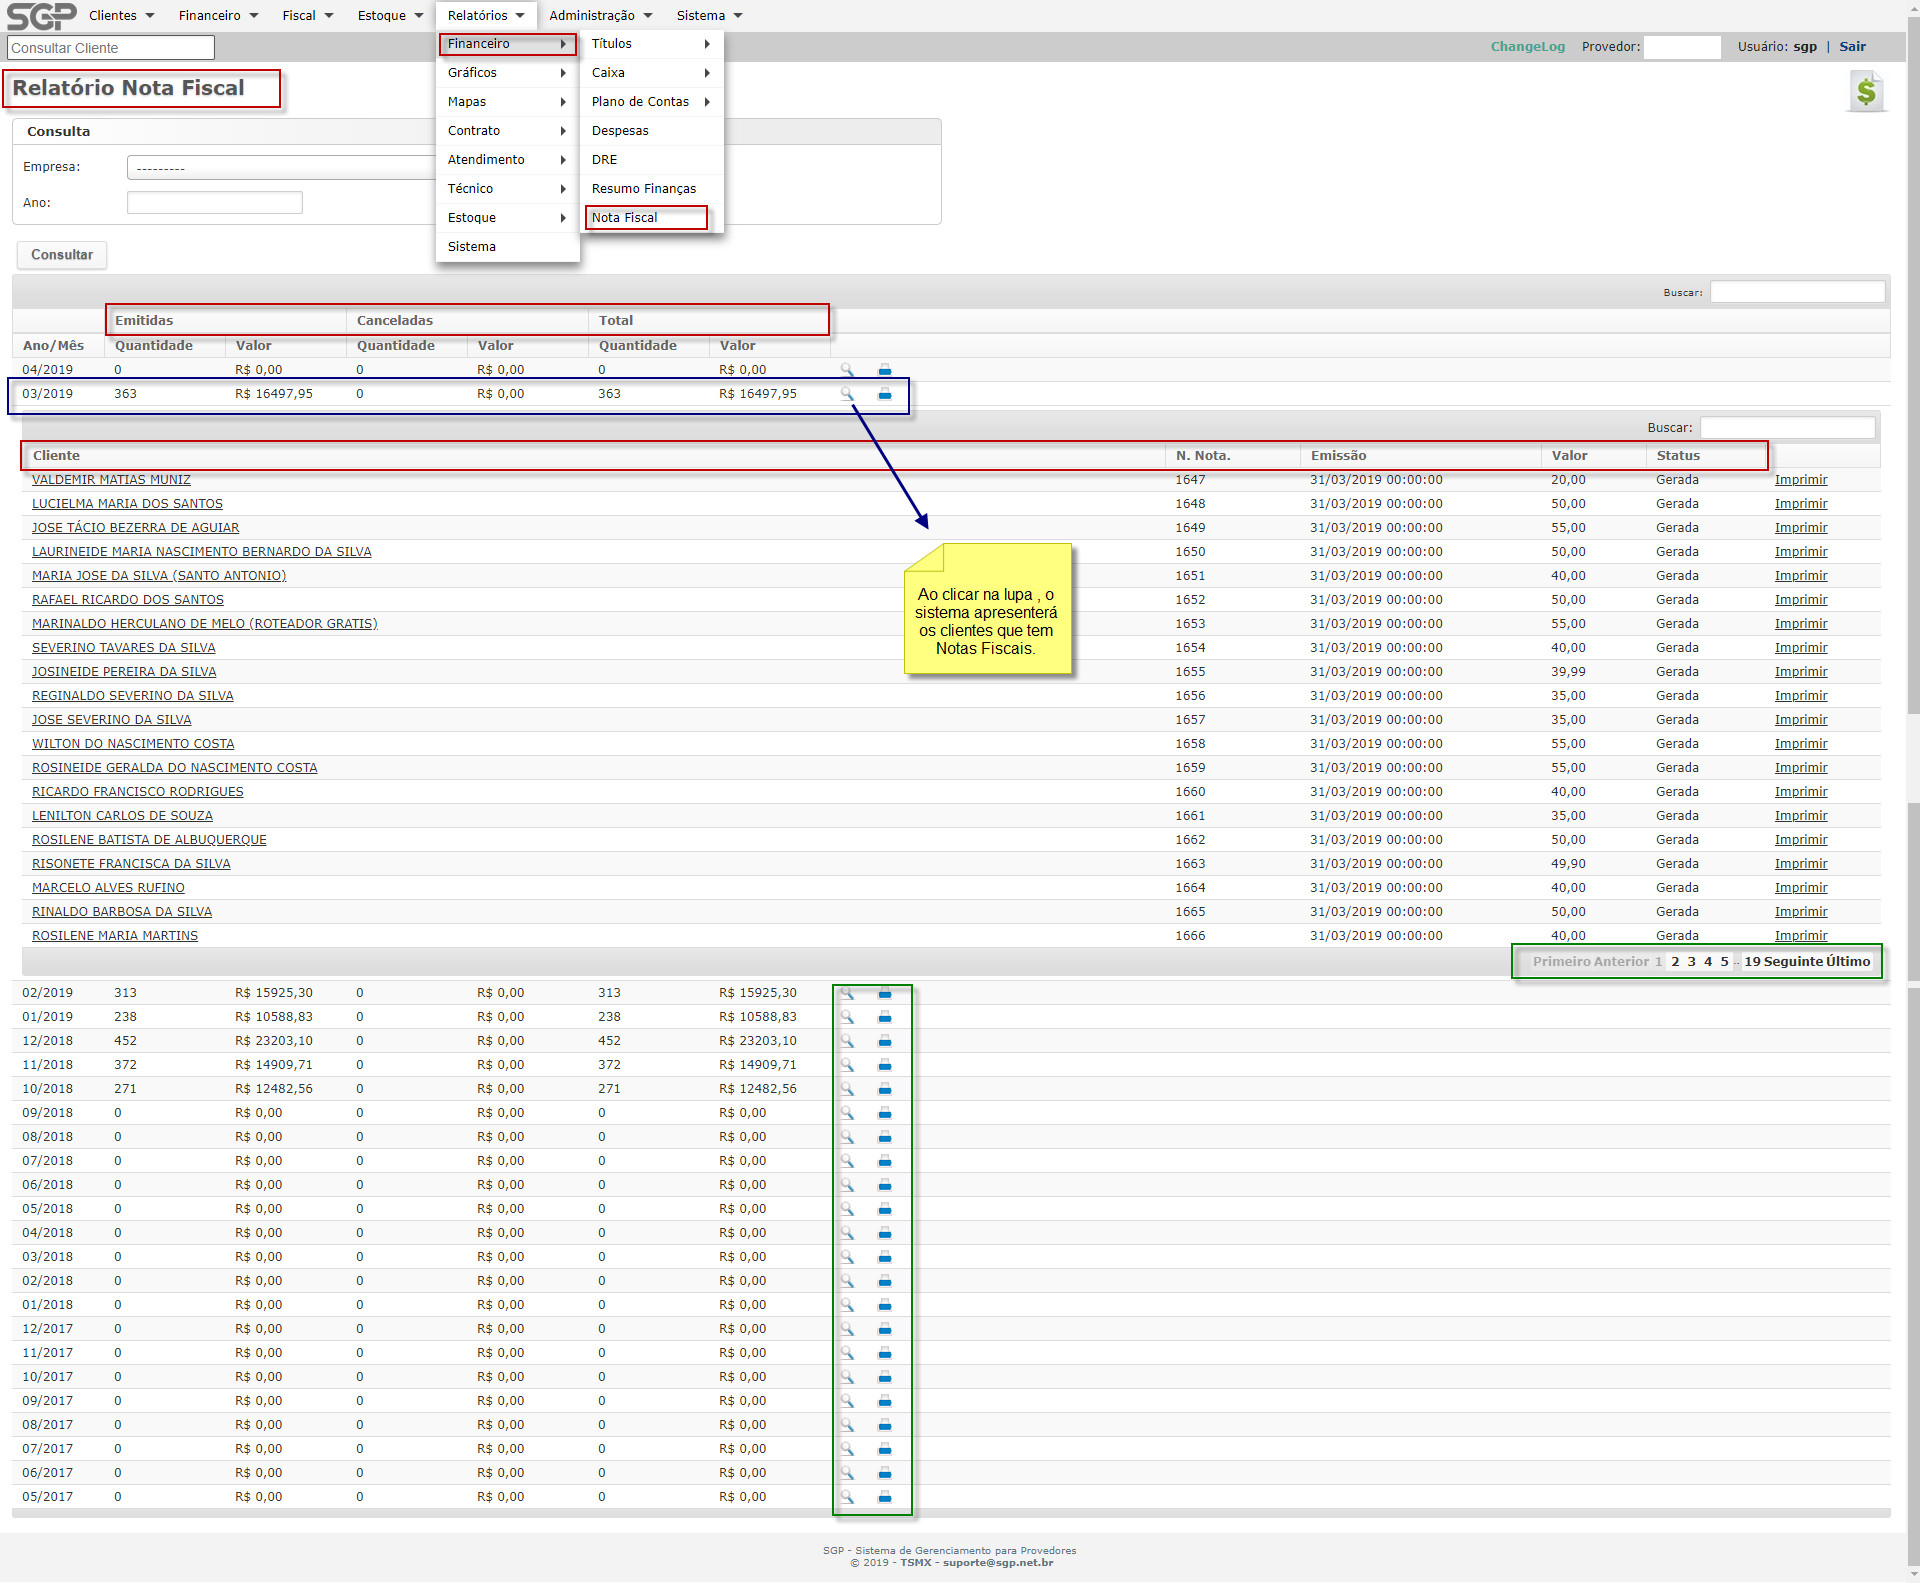This screenshot has width=1920, height=1583.
Task: Click the printer icon for 04/2019 row
Action: (x=885, y=370)
